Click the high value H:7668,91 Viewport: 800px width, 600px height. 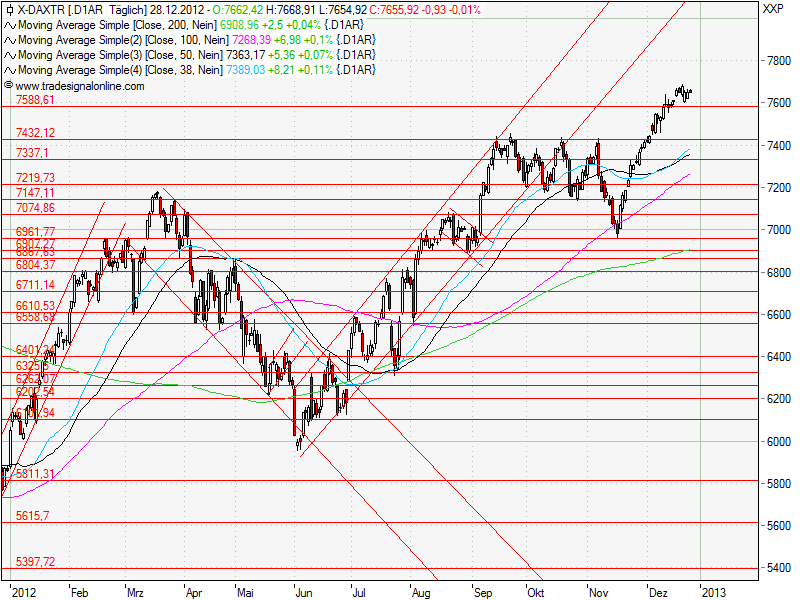(292, 10)
